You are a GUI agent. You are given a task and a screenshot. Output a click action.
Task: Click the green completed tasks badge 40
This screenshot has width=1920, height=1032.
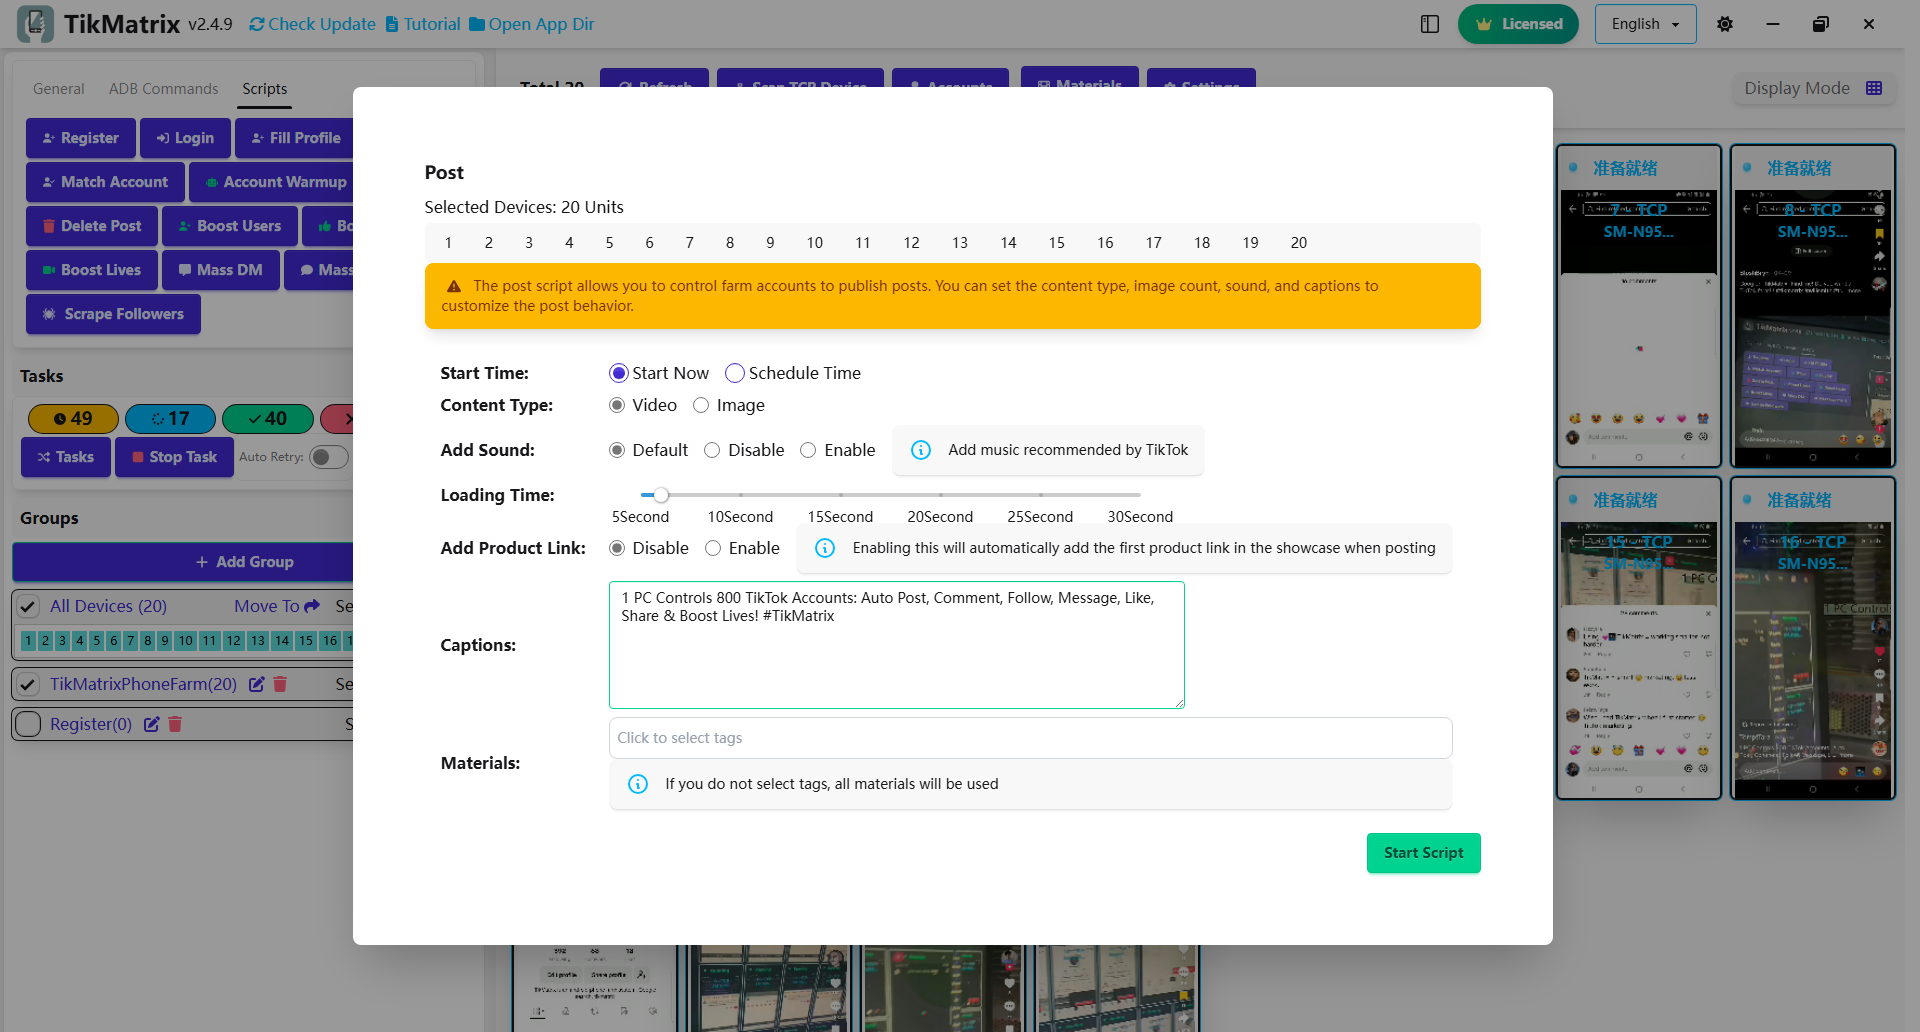click(268, 419)
